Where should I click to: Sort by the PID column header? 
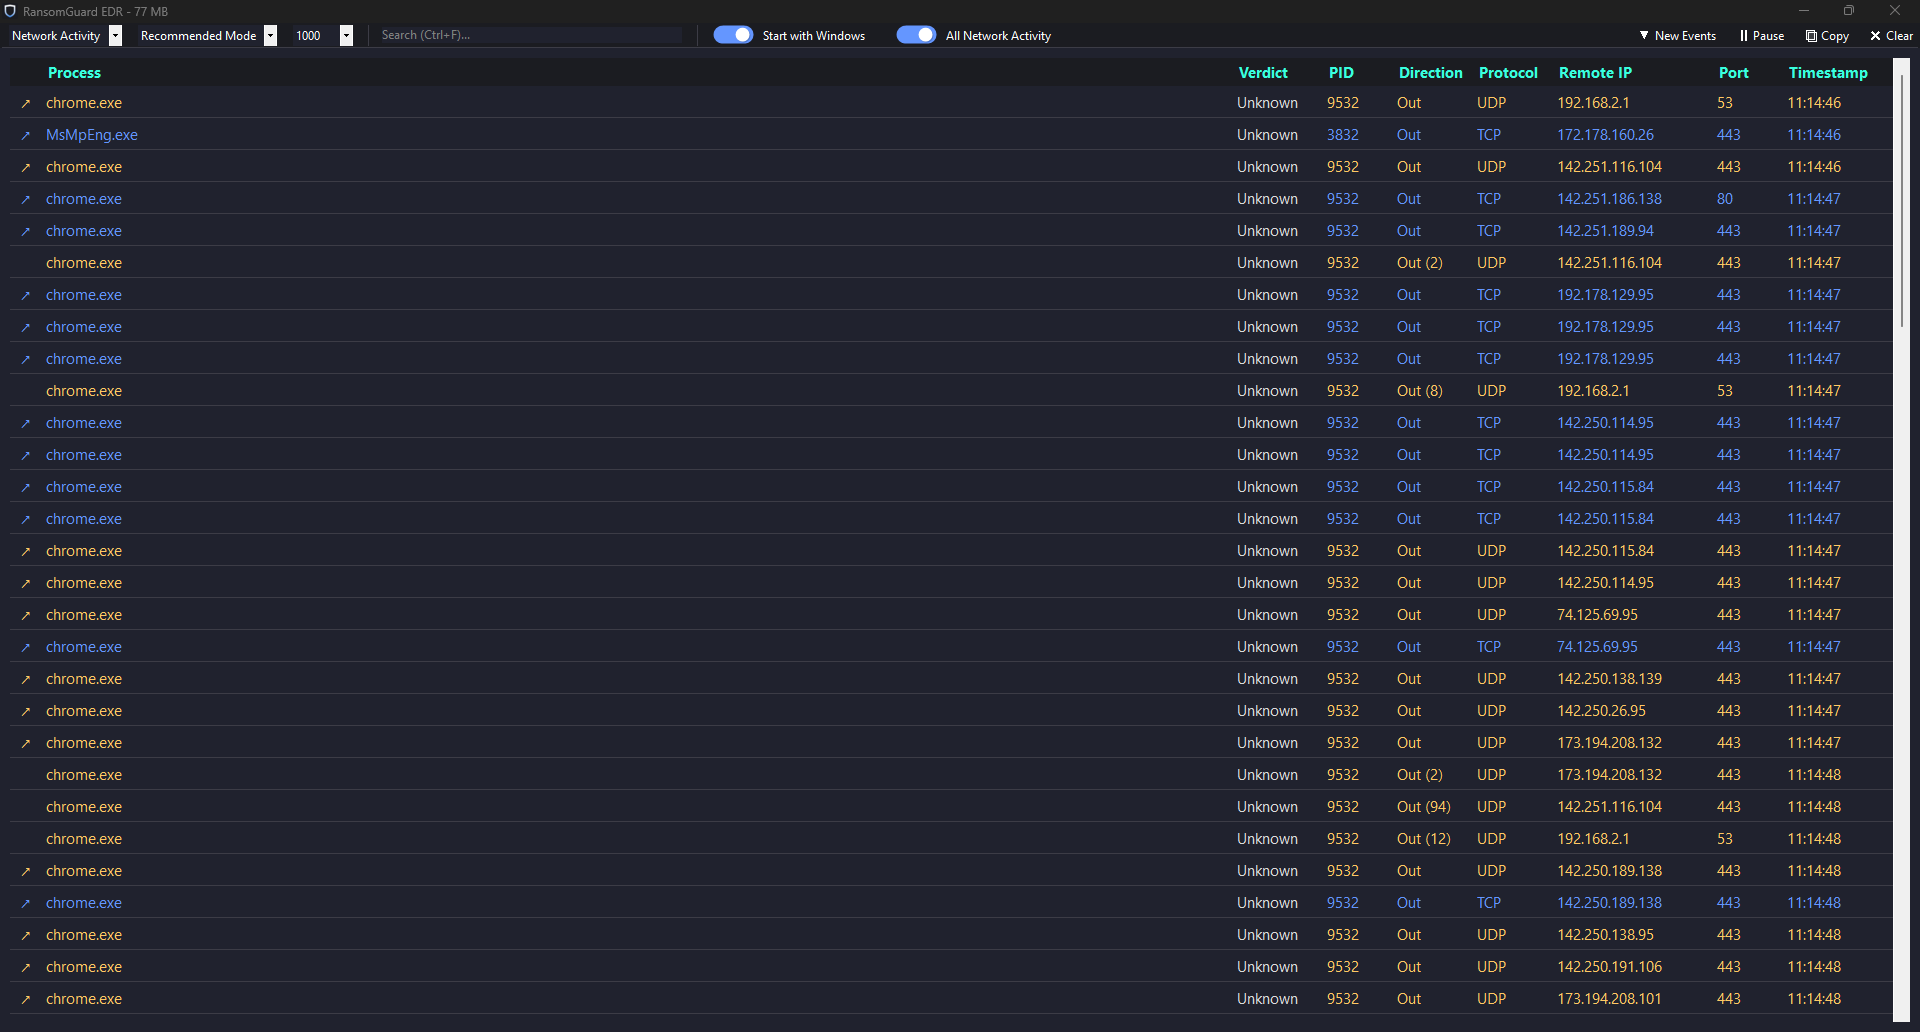1341,73
